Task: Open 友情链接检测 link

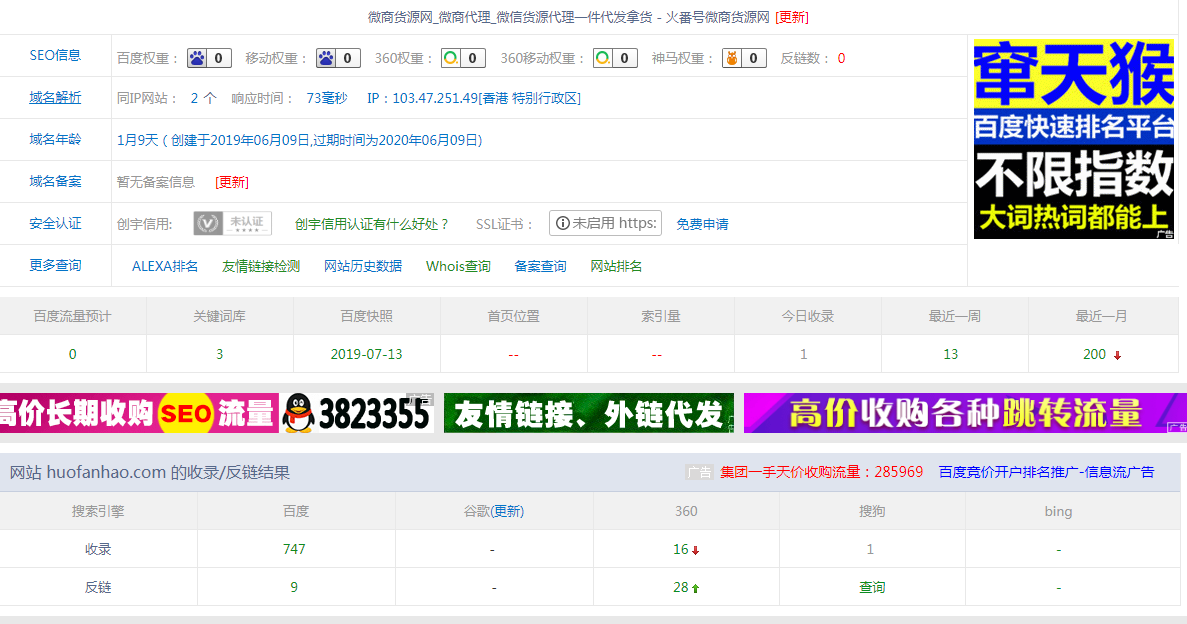Action: [261, 266]
